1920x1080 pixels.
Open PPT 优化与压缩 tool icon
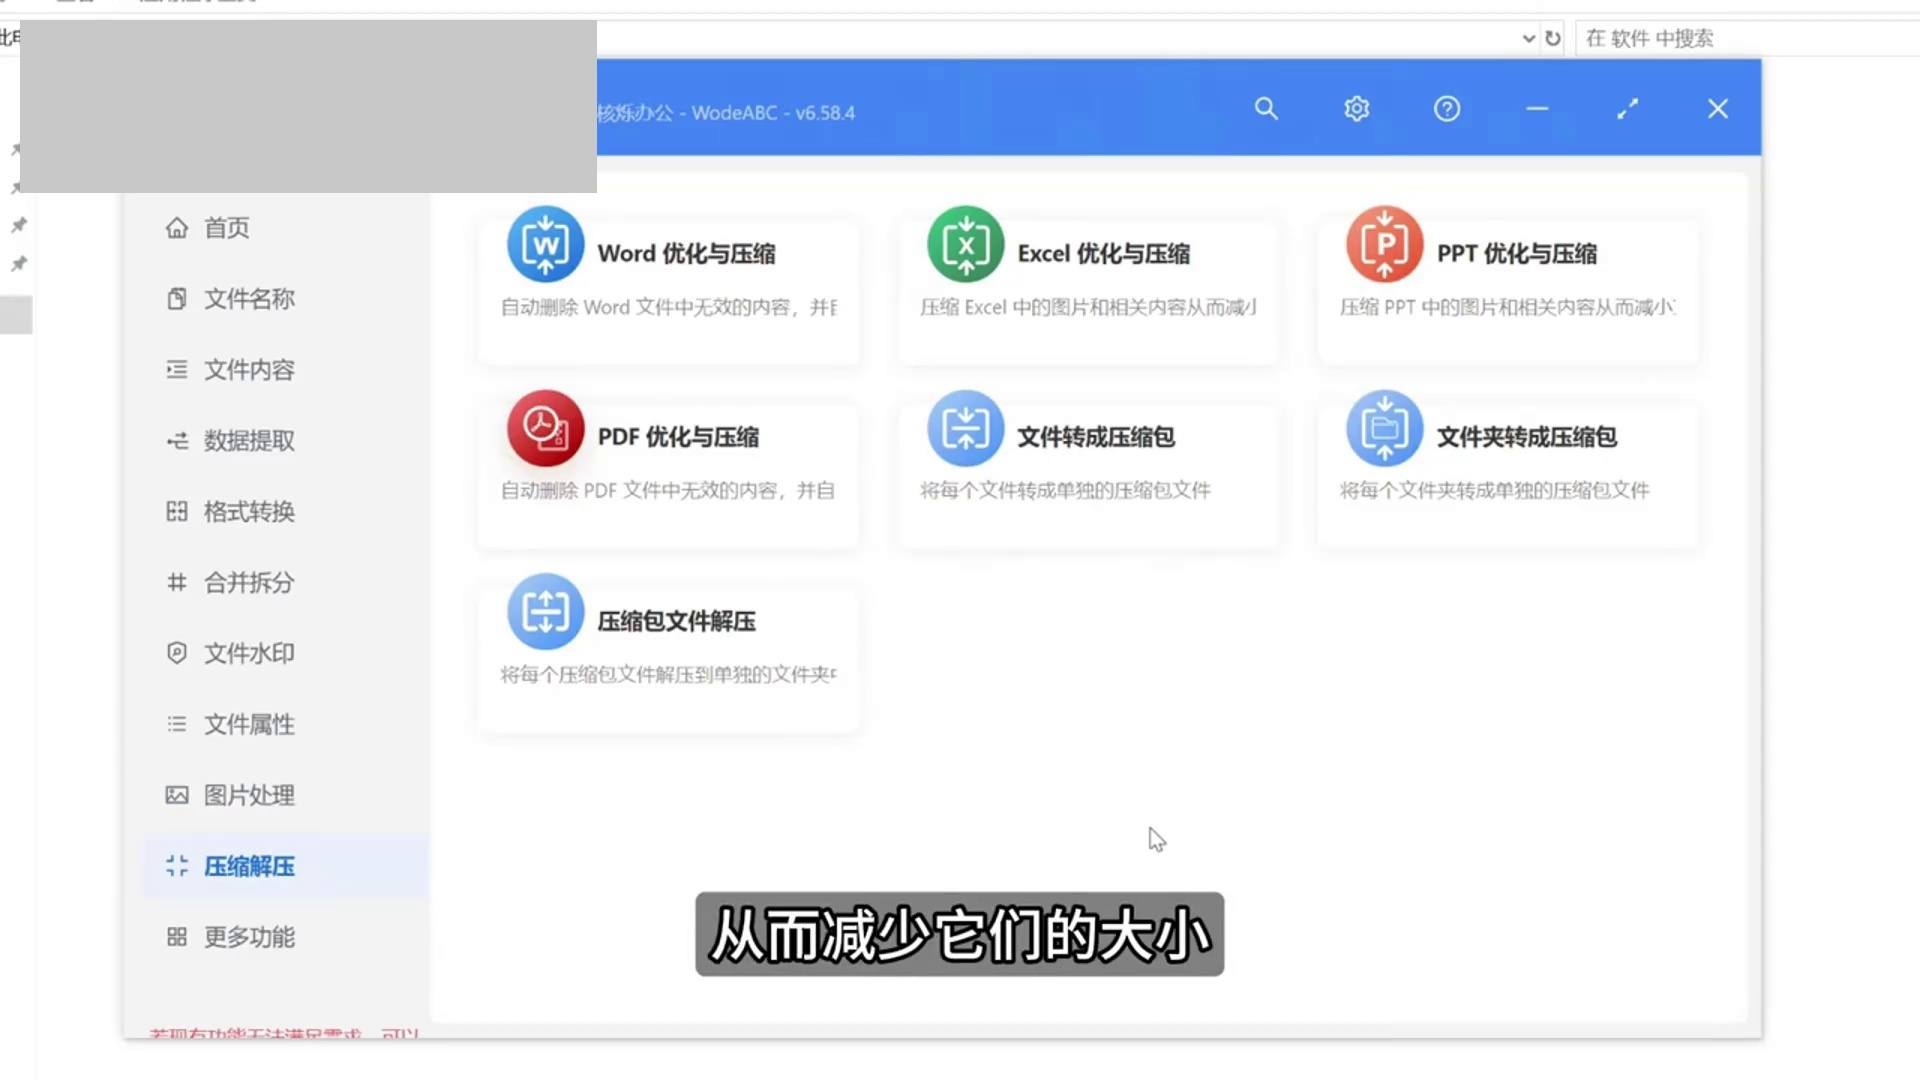[1384, 245]
